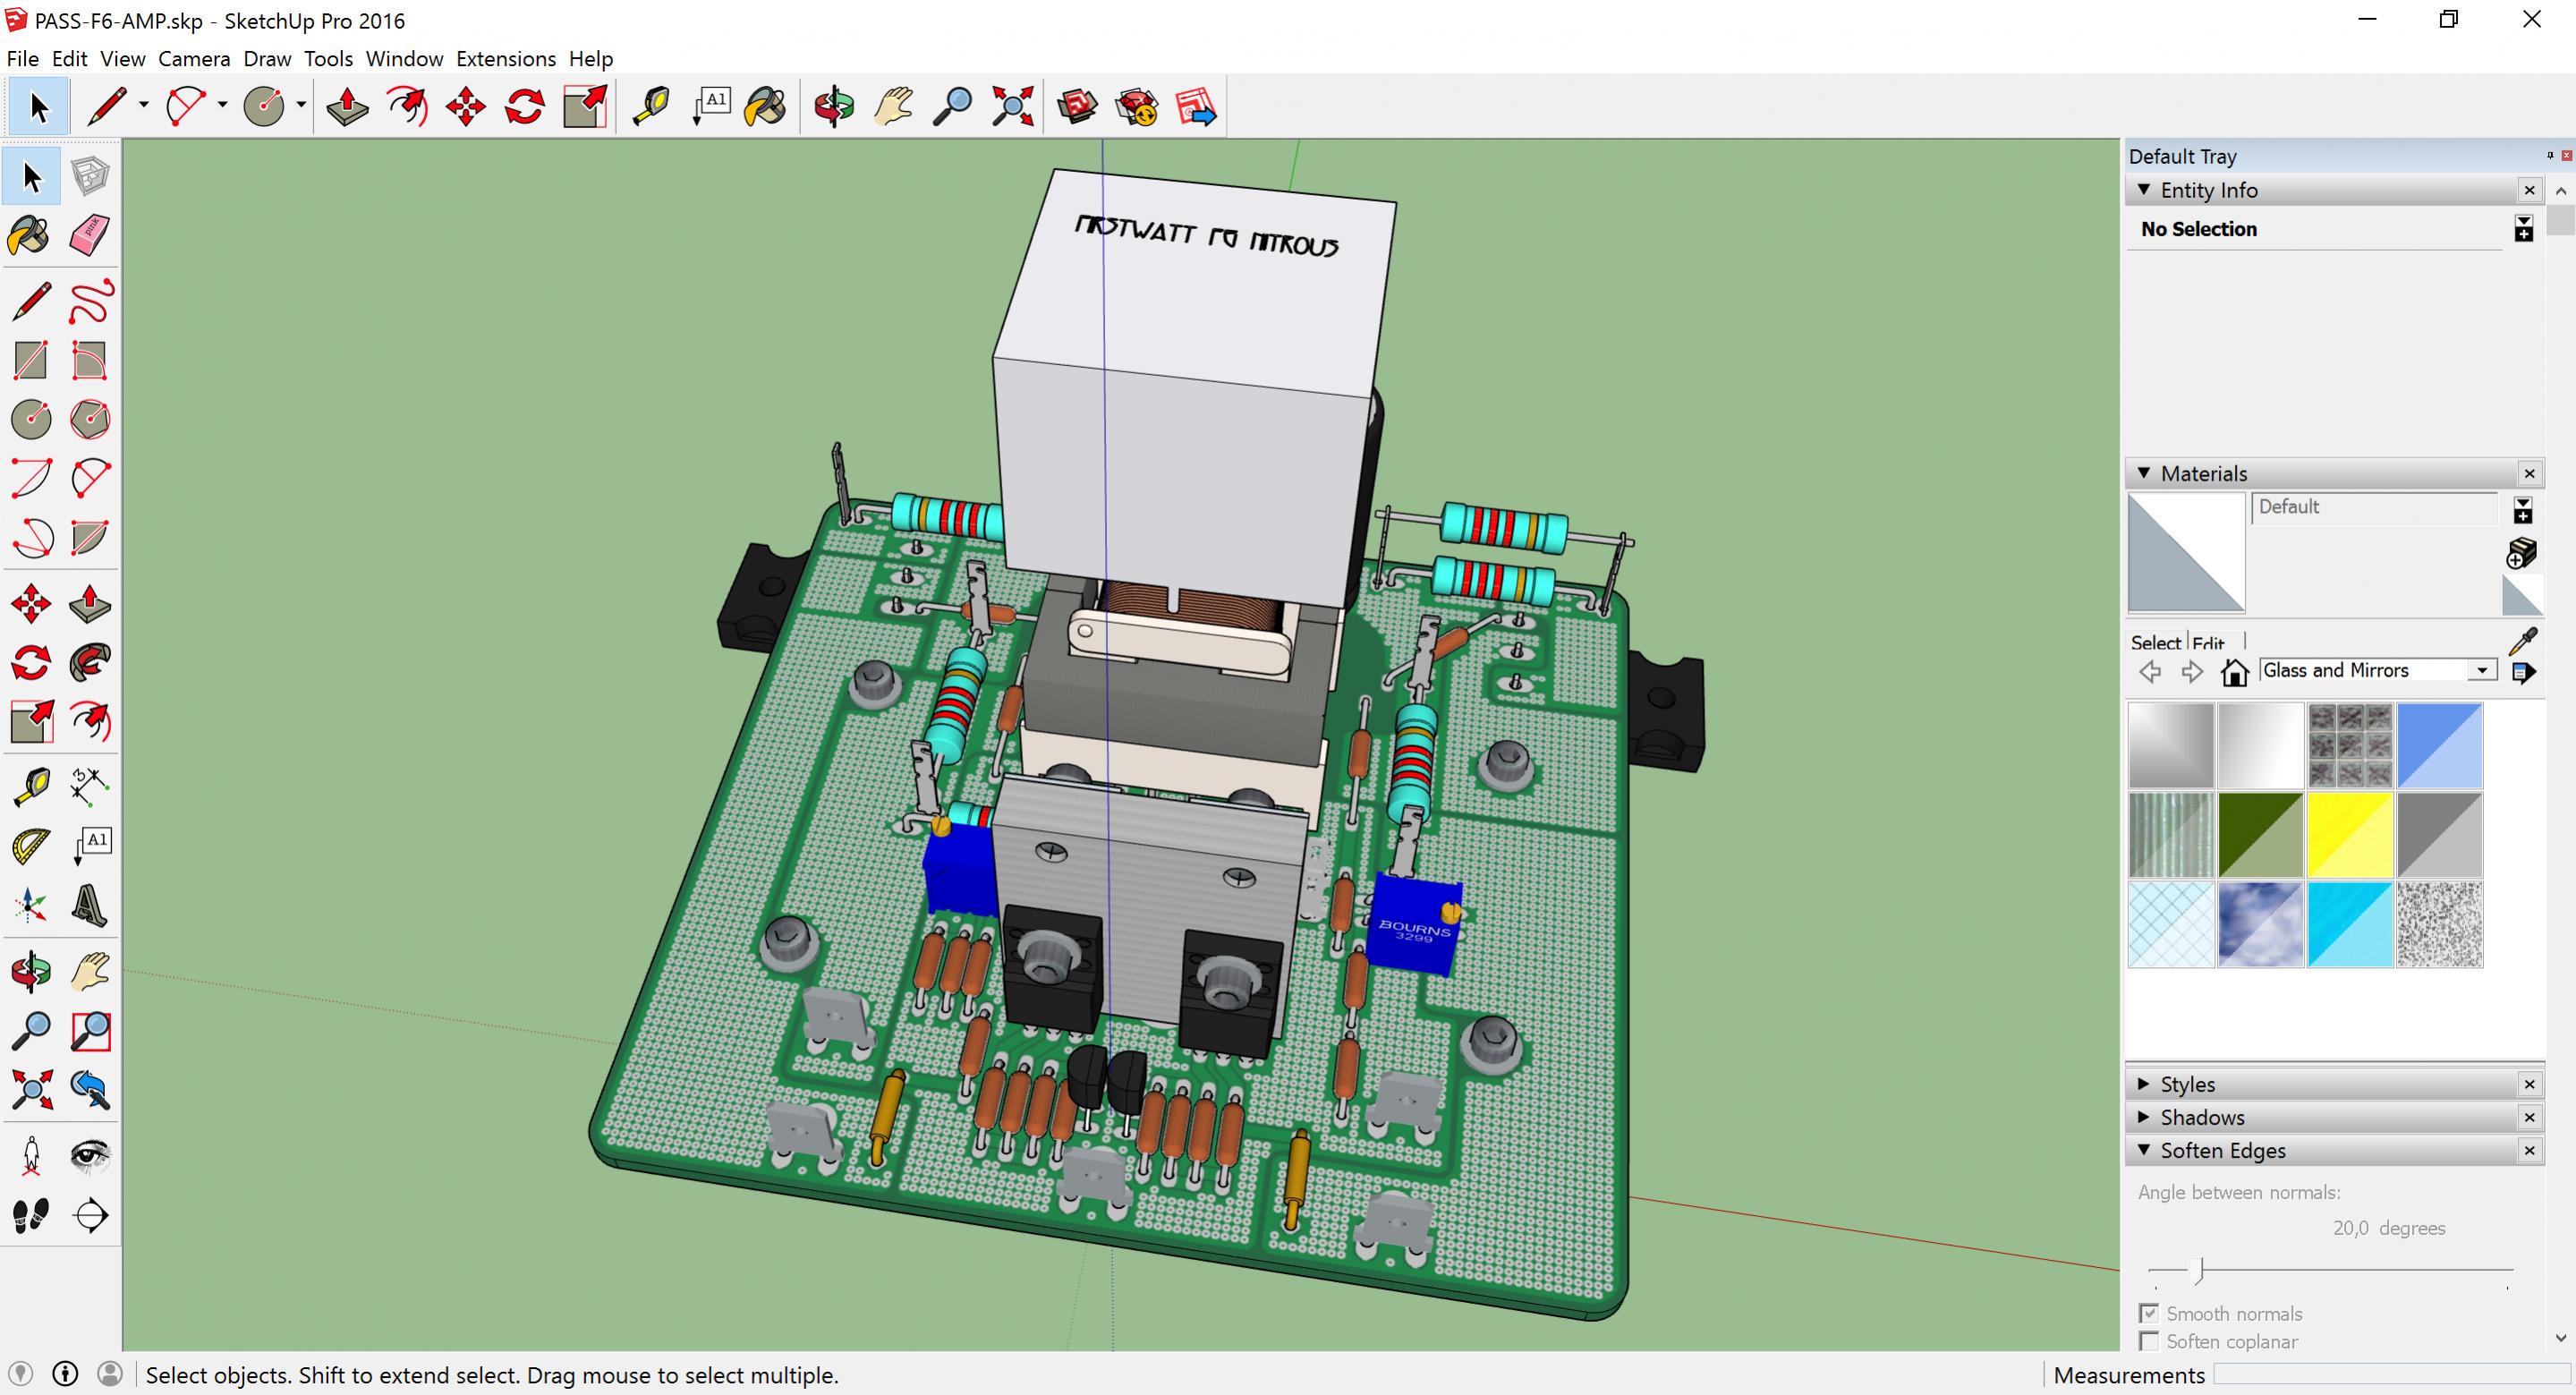Open the Tools menu
Screen dimensions: 2576x1395
pyautogui.click(x=328, y=58)
